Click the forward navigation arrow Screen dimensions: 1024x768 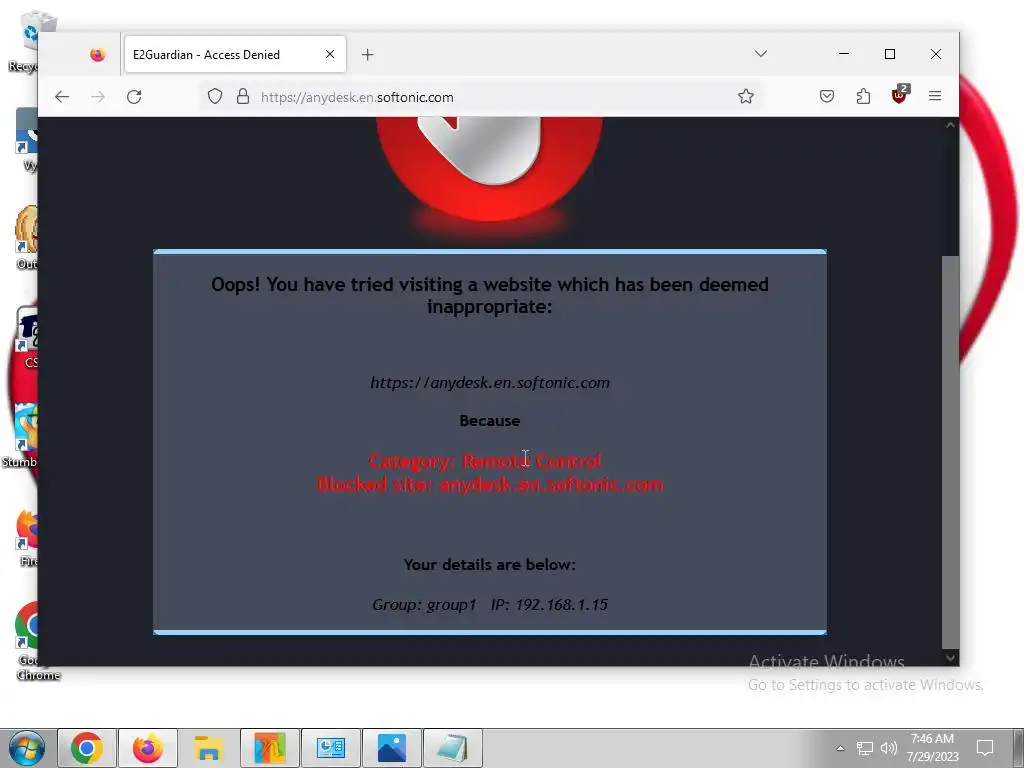[x=98, y=97]
